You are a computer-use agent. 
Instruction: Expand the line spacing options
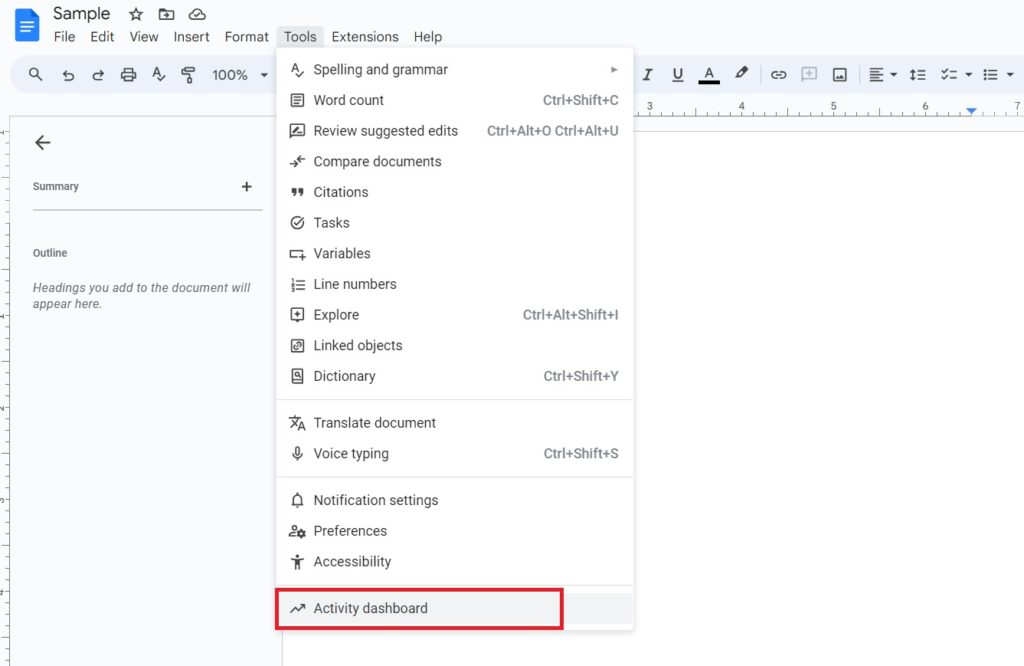click(918, 74)
